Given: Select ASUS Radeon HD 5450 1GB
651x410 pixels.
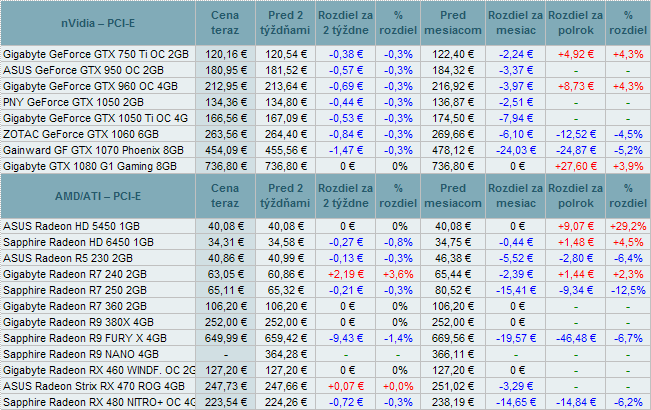Looking at the screenshot, I should tap(71, 226).
